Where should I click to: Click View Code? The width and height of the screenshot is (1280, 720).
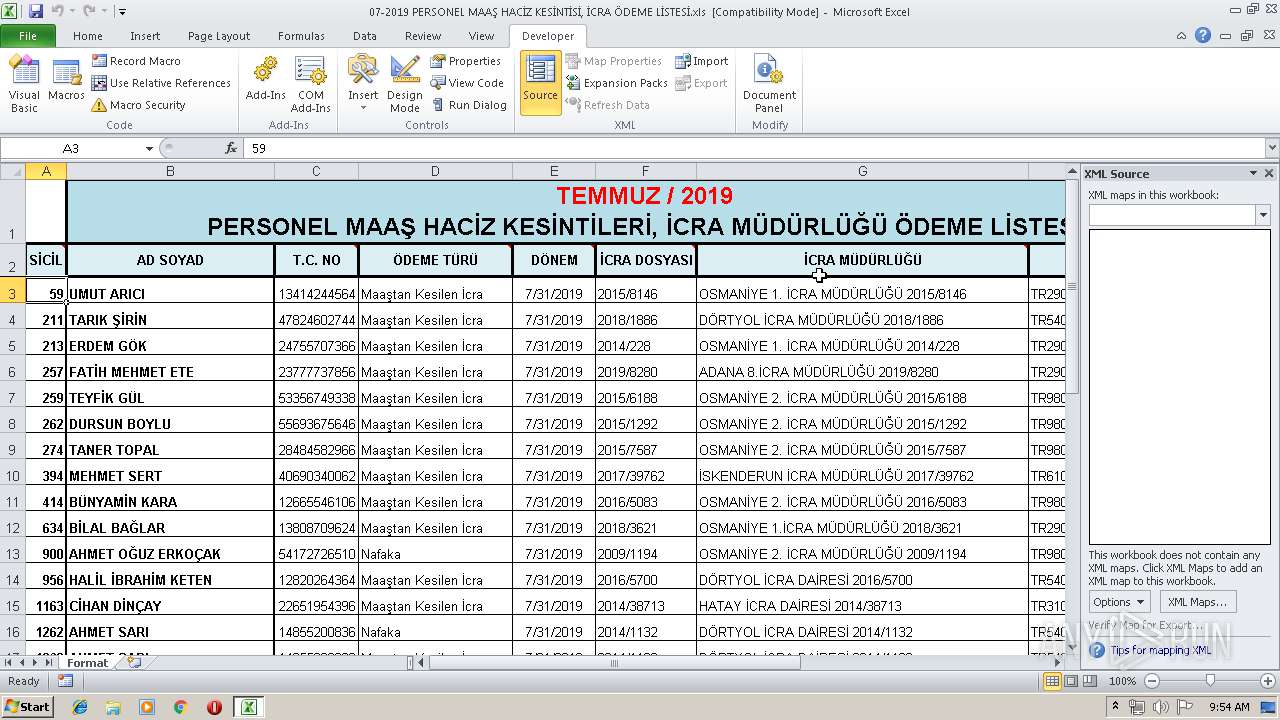point(467,83)
